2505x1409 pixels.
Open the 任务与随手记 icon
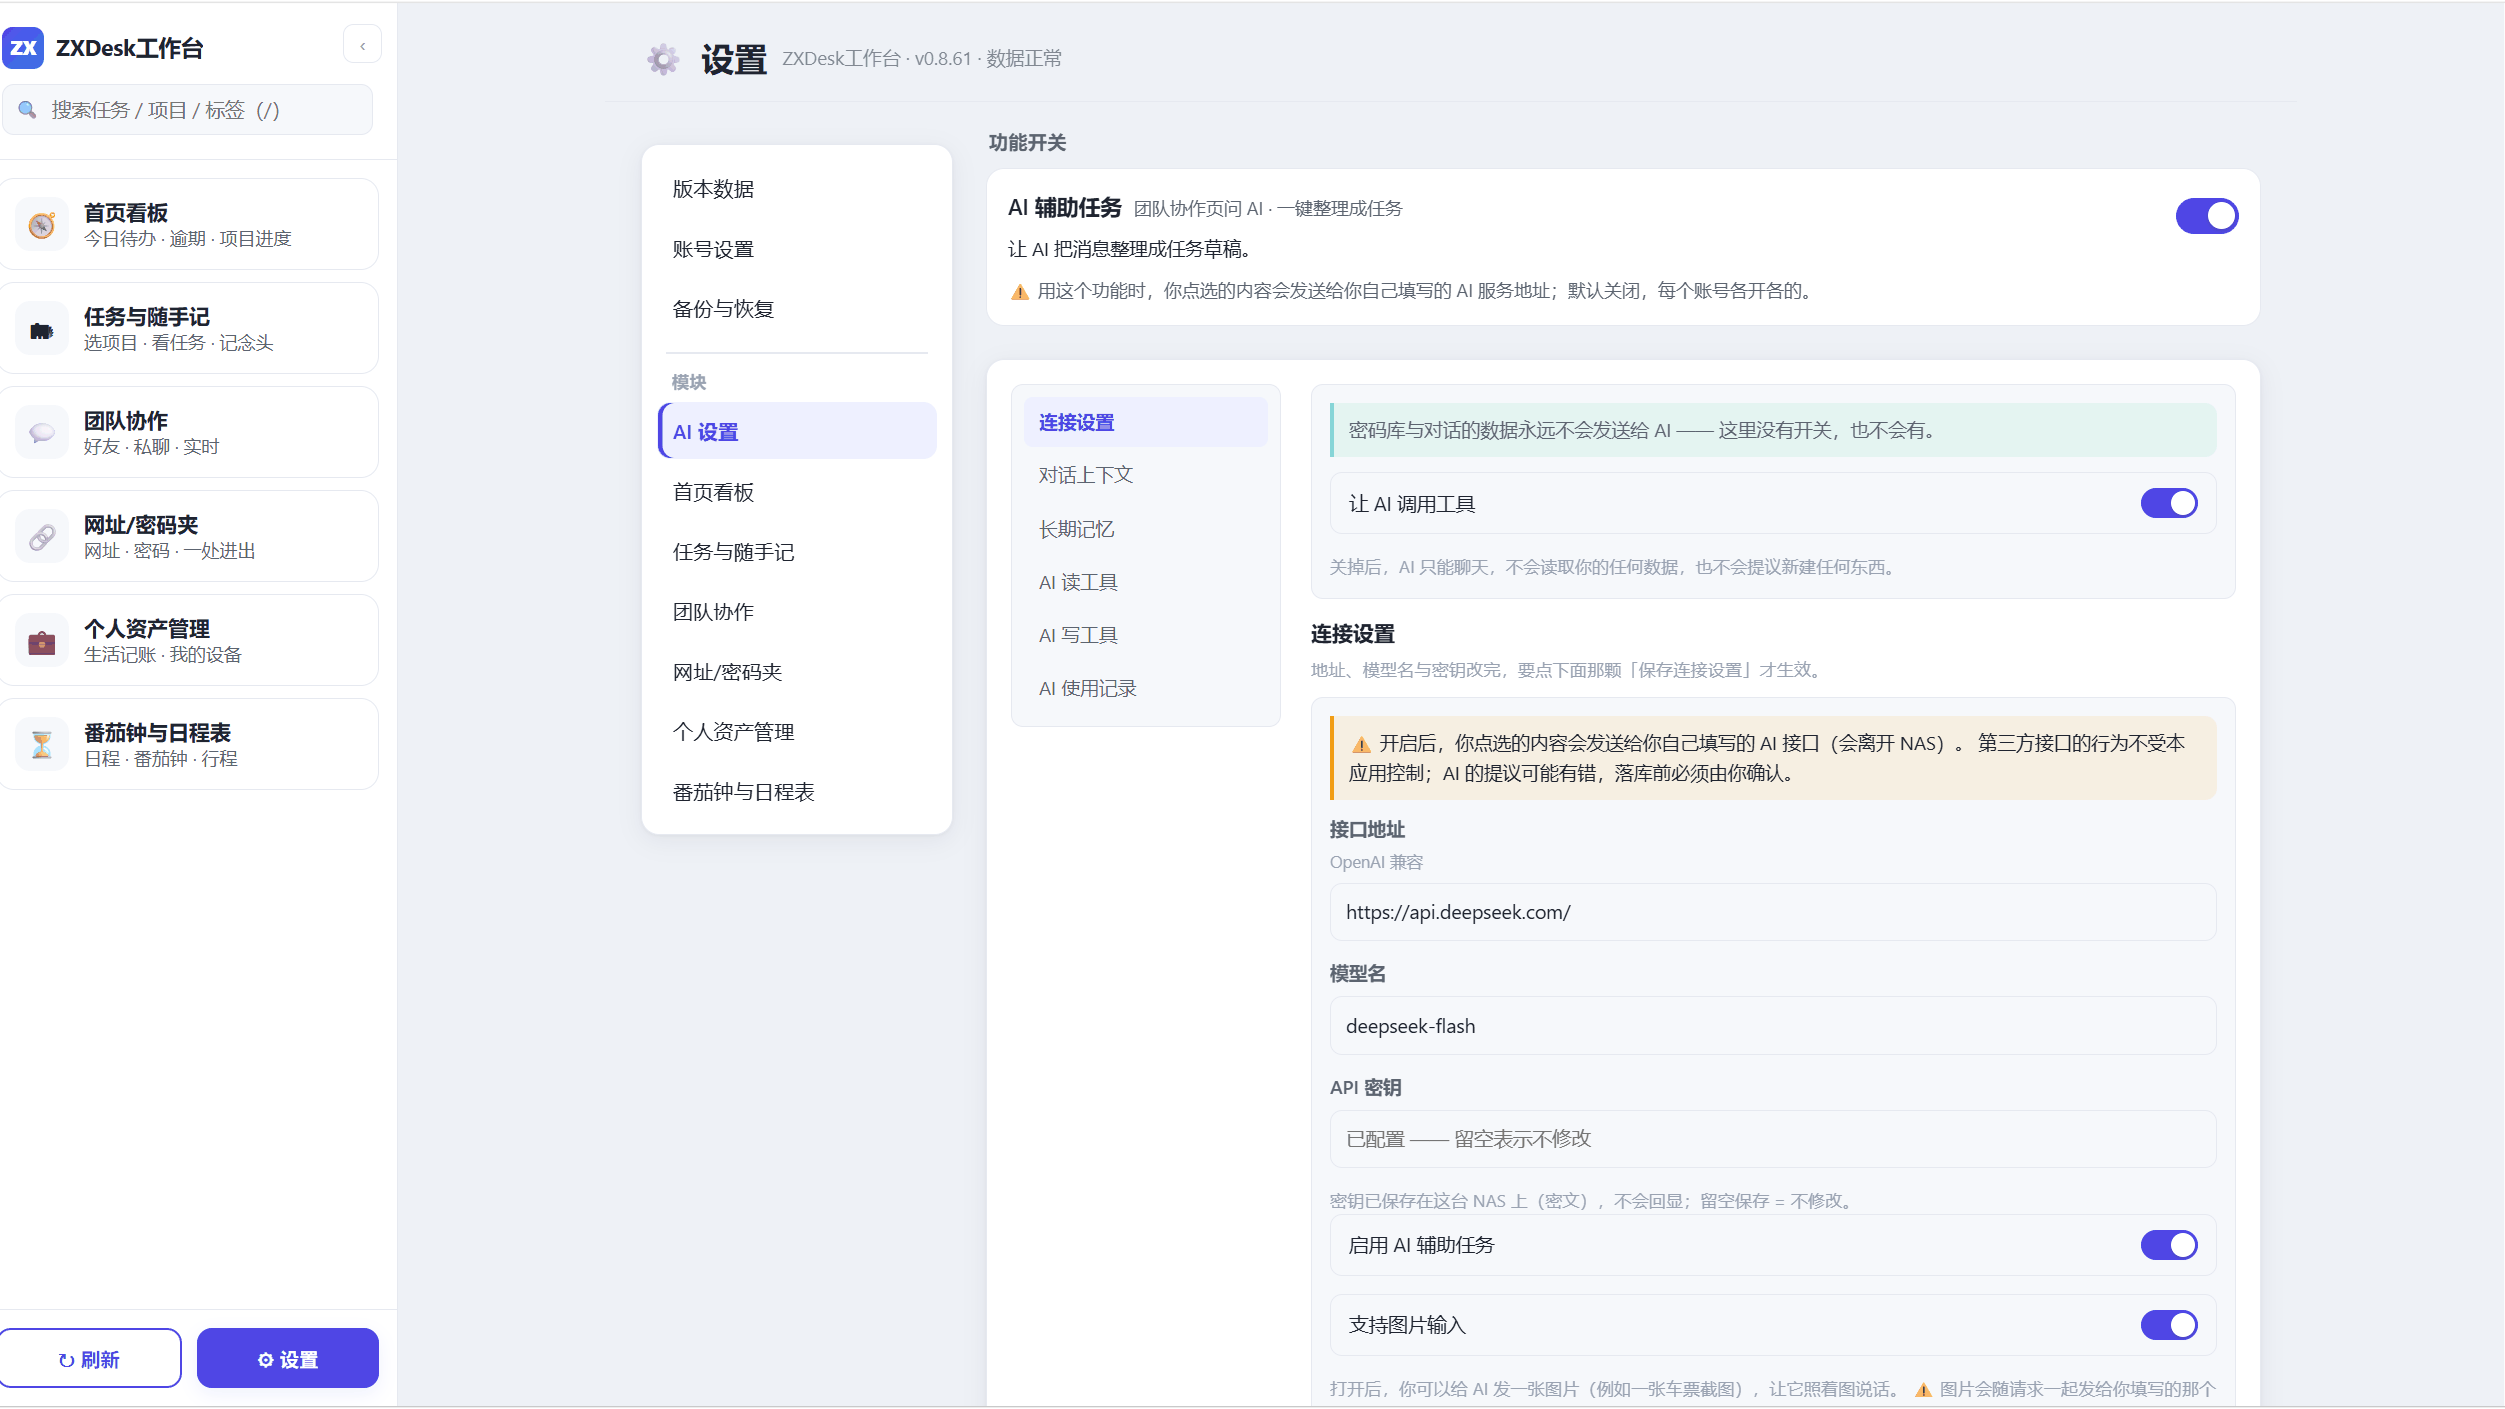coord(41,329)
